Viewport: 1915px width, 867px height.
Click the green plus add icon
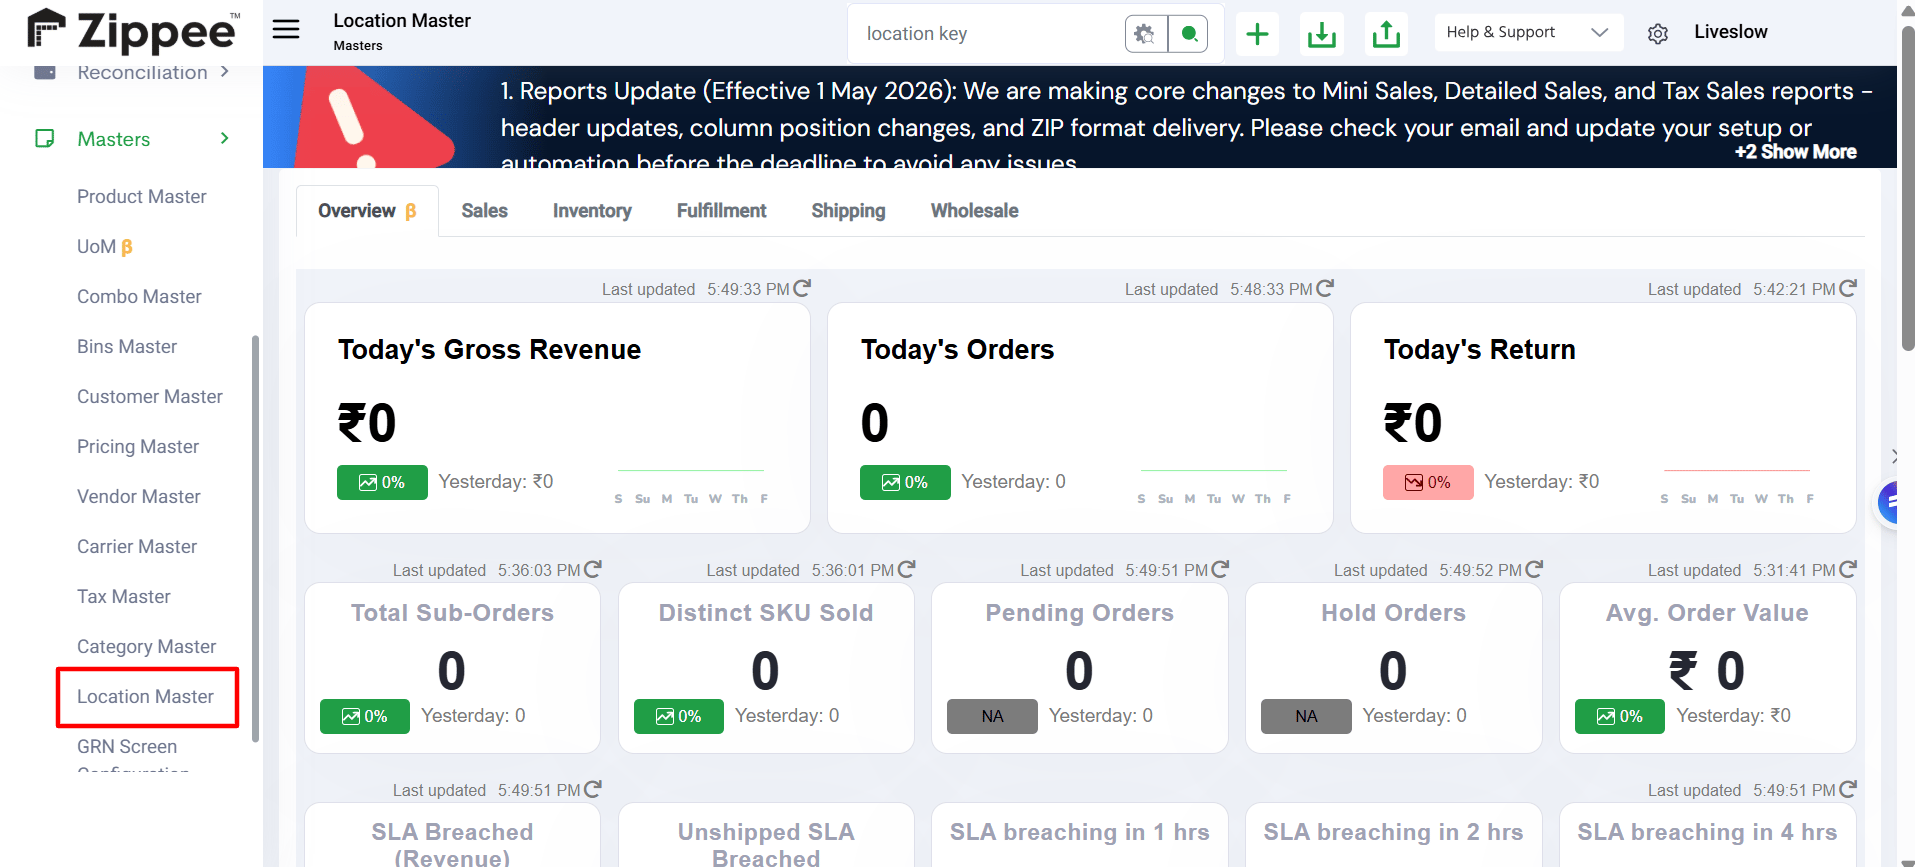[1257, 34]
